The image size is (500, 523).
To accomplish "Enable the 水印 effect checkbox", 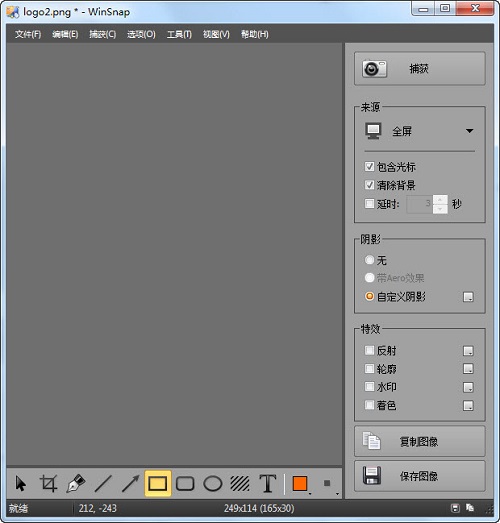I will coord(369,387).
